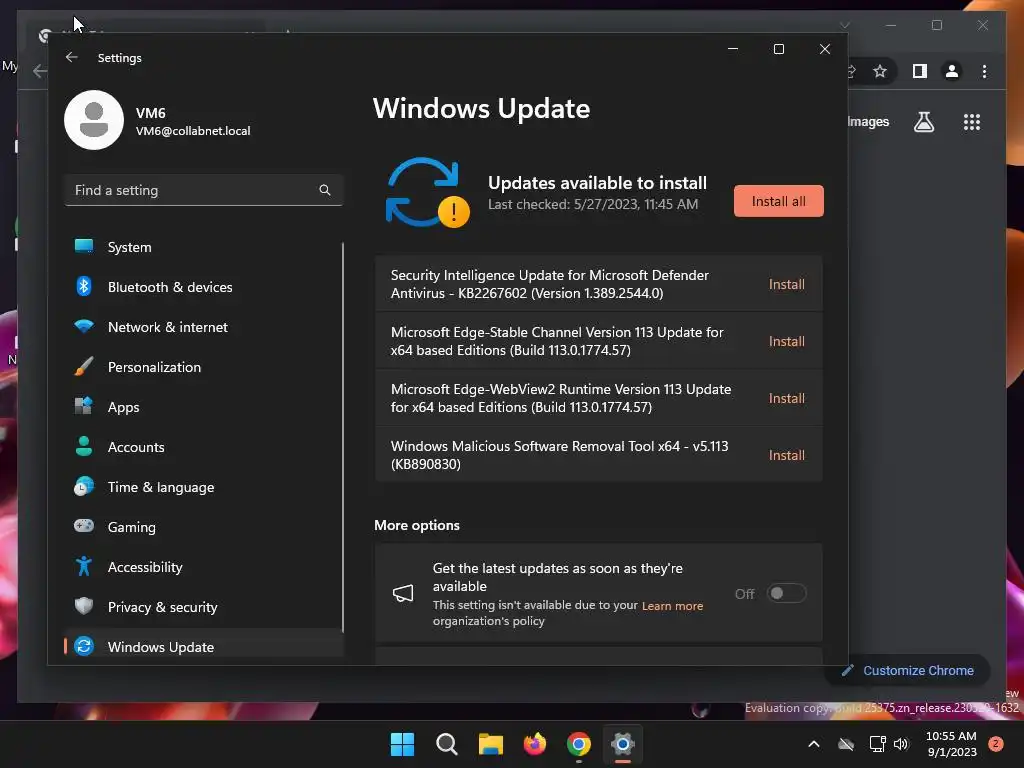Open Gaming settings
Image resolution: width=1024 pixels, height=768 pixels.
[x=203, y=526]
